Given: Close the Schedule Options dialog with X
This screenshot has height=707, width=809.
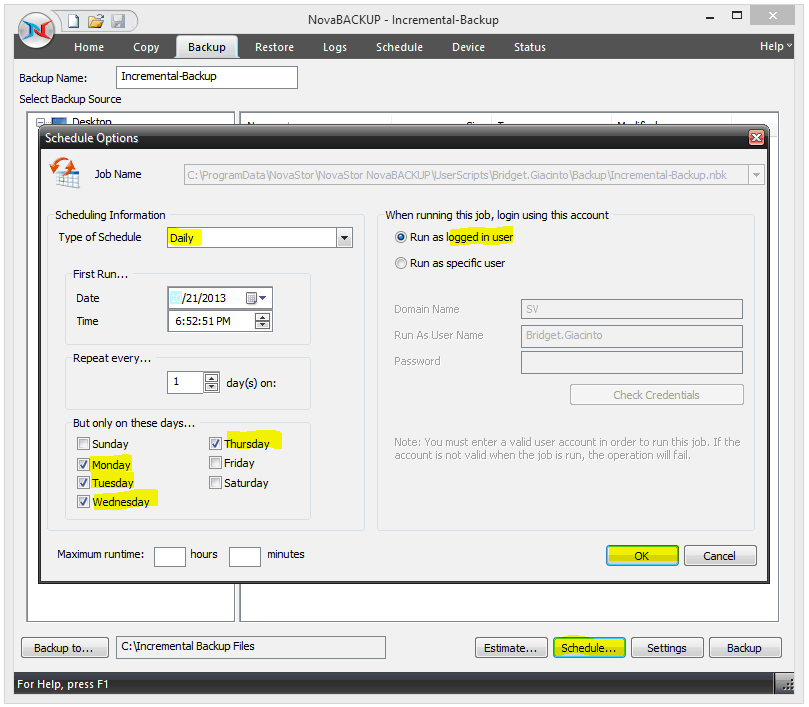Looking at the screenshot, I should pos(756,138).
